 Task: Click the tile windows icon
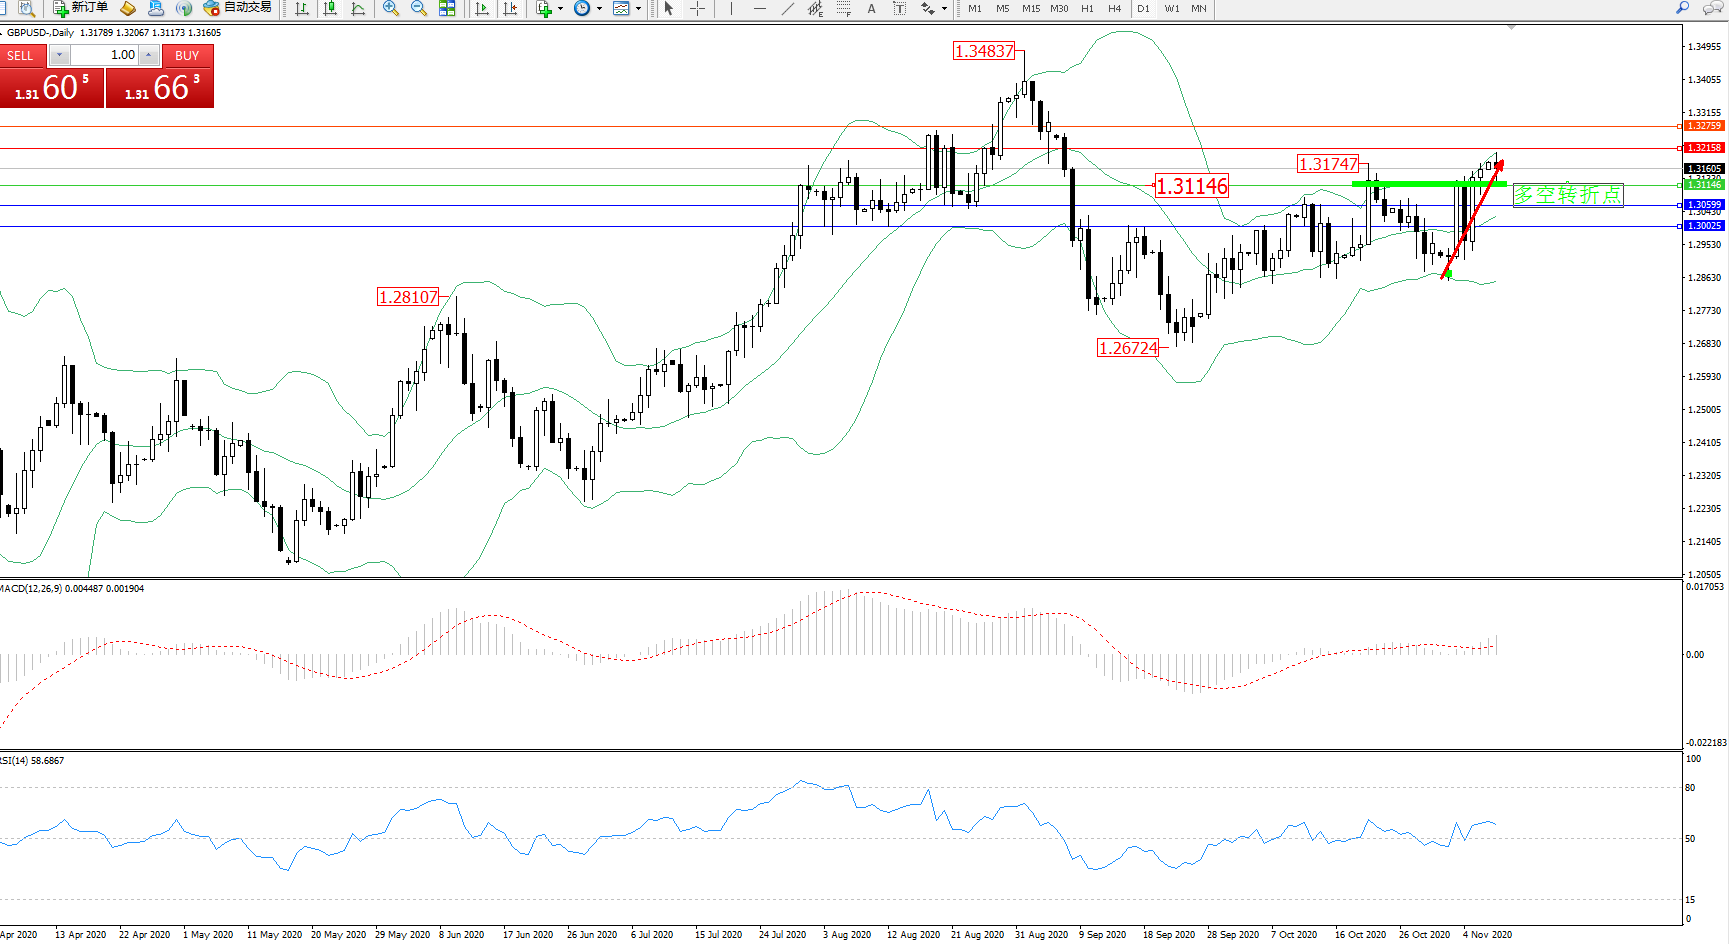447,8
